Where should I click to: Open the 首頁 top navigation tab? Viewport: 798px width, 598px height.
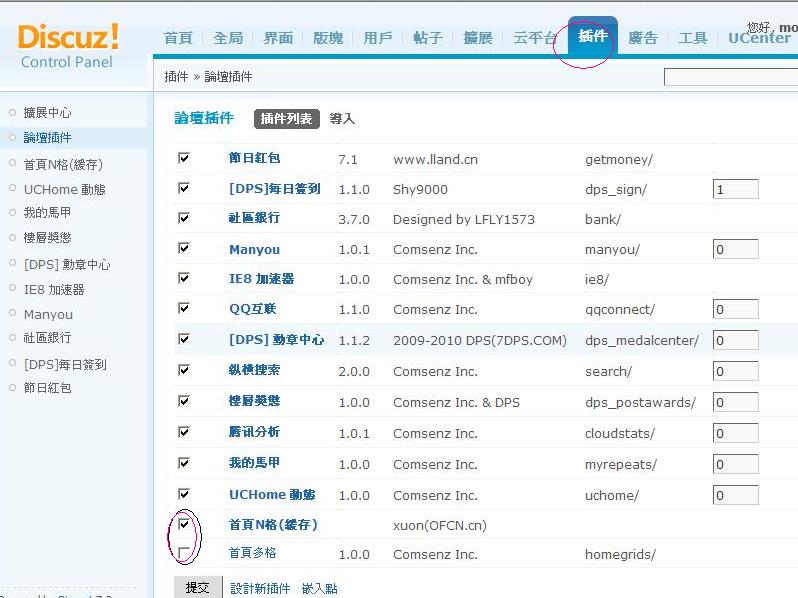tap(178, 38)
